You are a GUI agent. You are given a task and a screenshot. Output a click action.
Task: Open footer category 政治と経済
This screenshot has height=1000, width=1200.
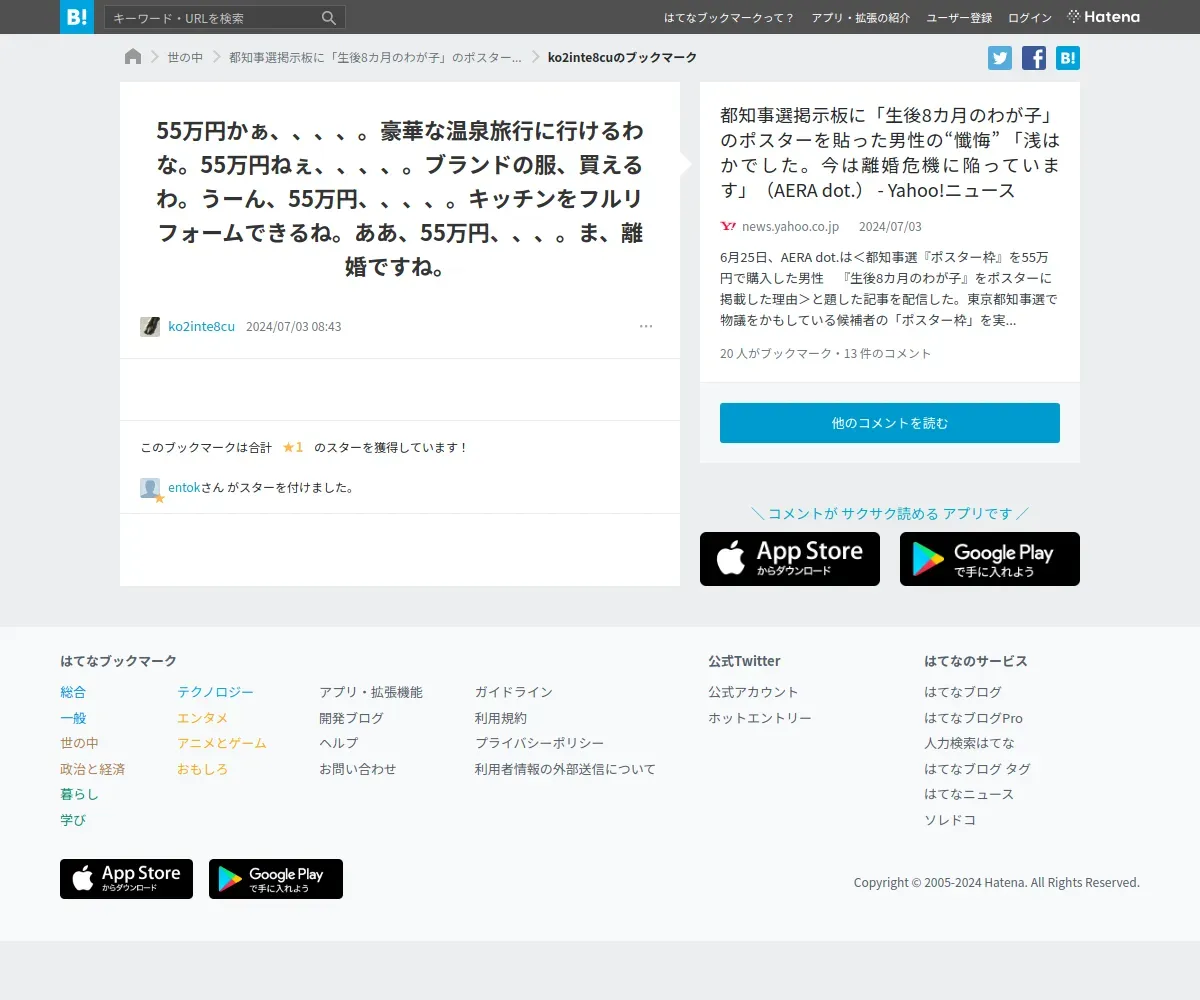(92, 769)
